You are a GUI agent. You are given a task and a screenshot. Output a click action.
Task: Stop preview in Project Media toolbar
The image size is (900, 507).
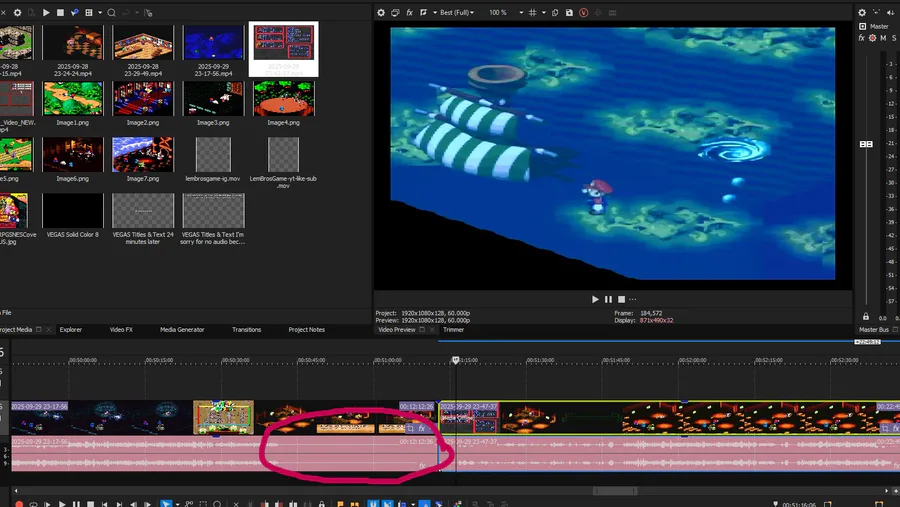tap(60, 13)
